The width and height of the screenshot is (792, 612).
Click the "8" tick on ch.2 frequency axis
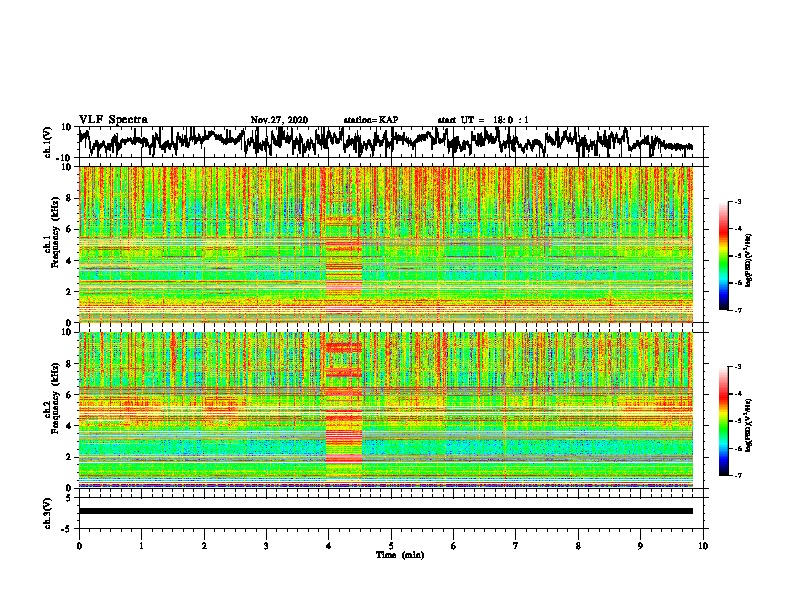click(x=69, y=364)
